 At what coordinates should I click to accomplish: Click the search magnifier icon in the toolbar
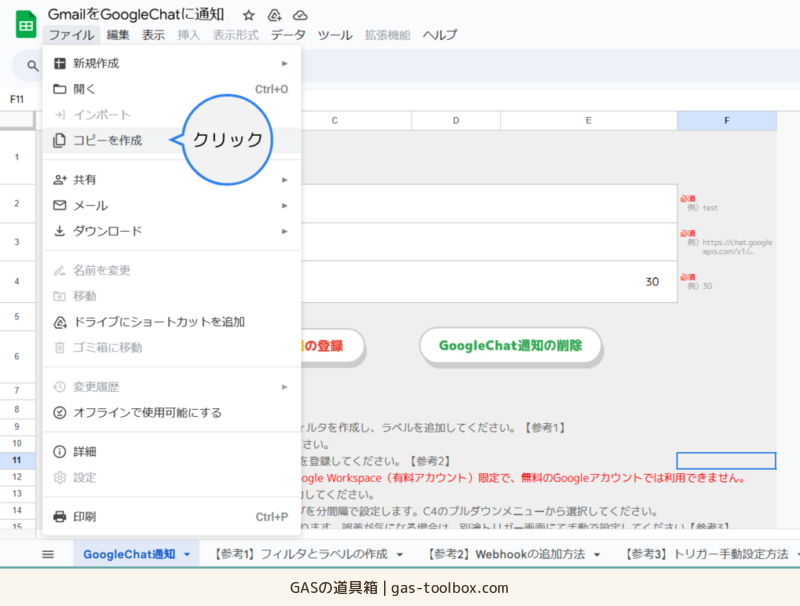pos(33,66)
